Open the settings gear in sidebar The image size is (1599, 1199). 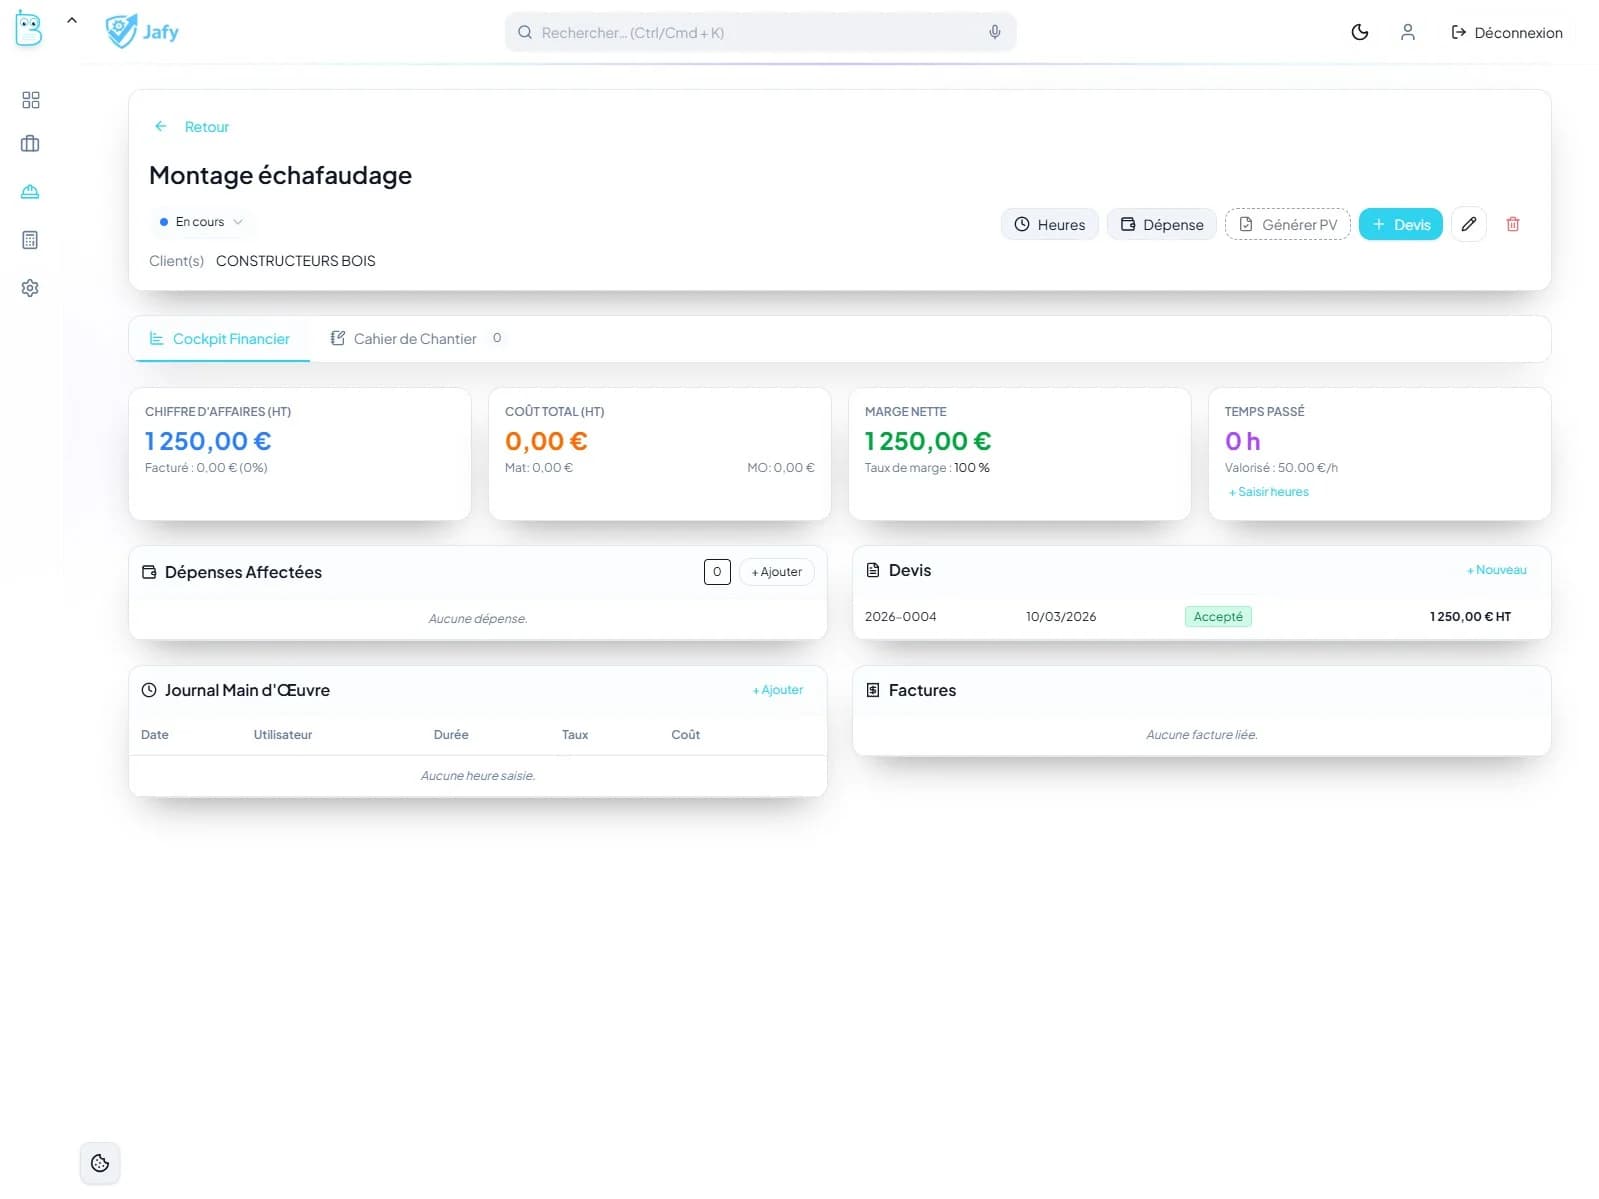[x=30, y=288]
